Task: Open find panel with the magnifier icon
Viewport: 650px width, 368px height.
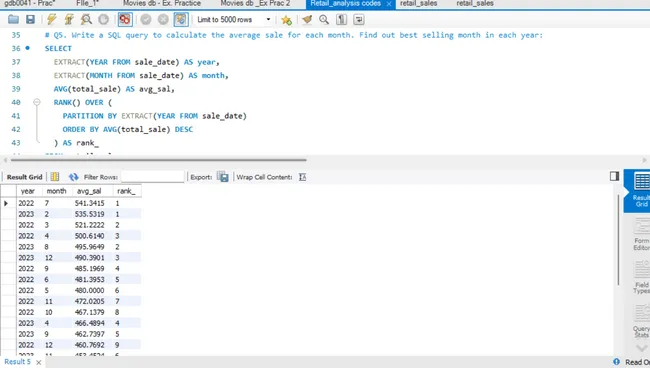Action: point(324,19)
